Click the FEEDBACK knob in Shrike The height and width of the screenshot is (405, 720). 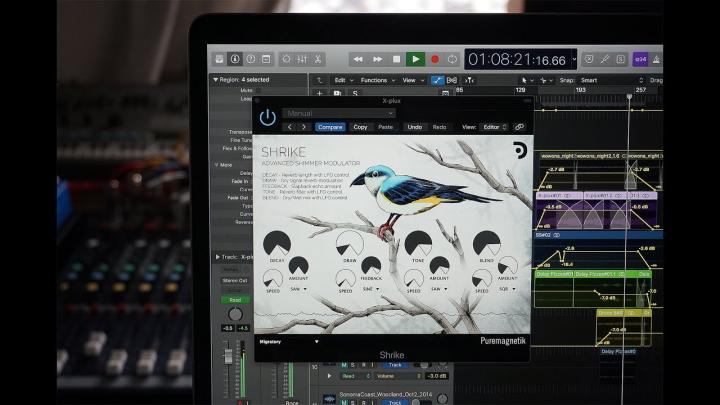pos(371,266)
